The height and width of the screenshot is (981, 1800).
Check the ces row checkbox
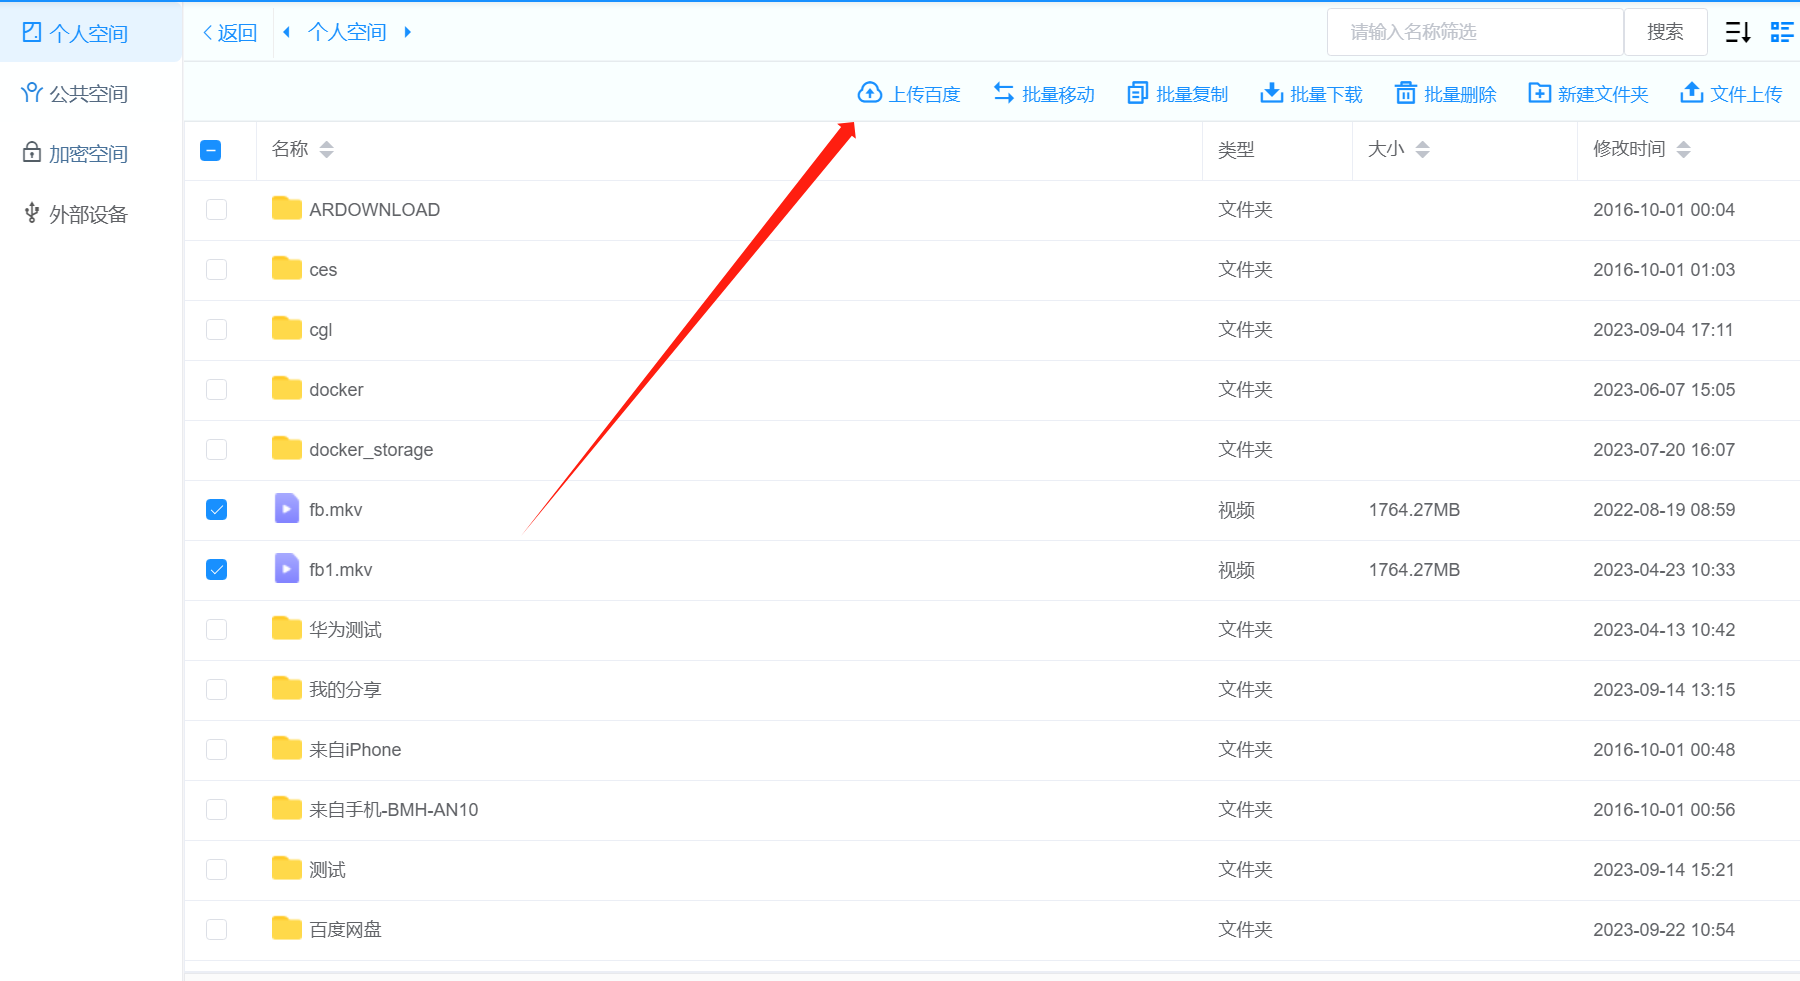(x=216, y=269)
